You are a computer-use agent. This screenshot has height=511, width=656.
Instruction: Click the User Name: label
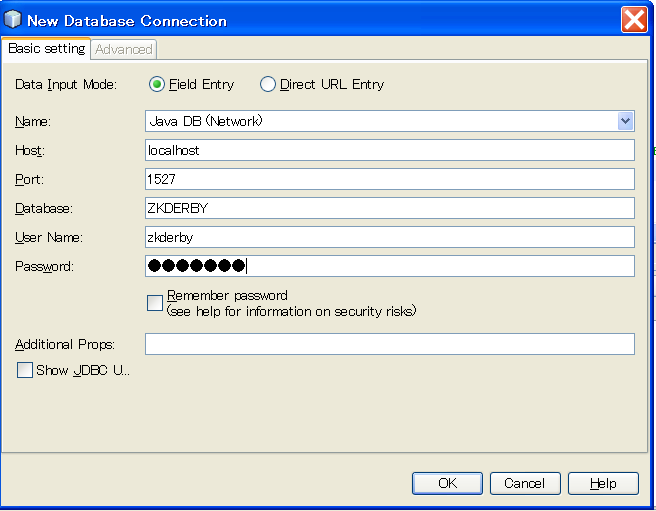[49, 237]
